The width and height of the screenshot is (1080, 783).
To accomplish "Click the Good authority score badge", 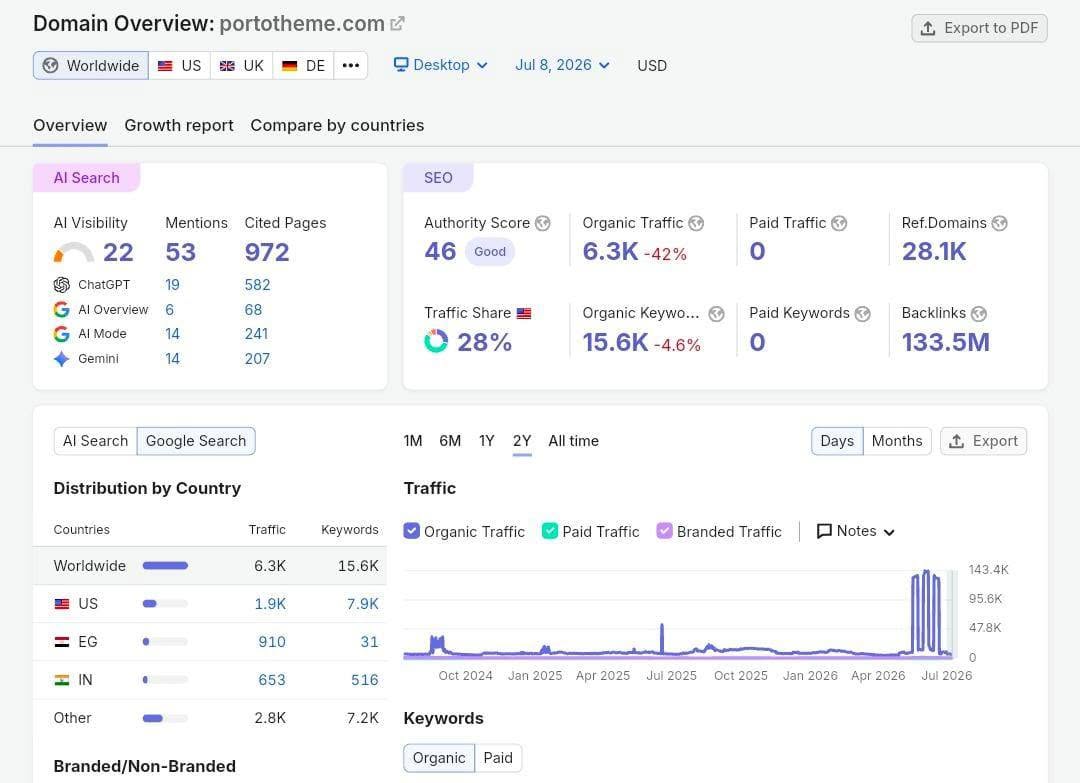I will point(490,252).
